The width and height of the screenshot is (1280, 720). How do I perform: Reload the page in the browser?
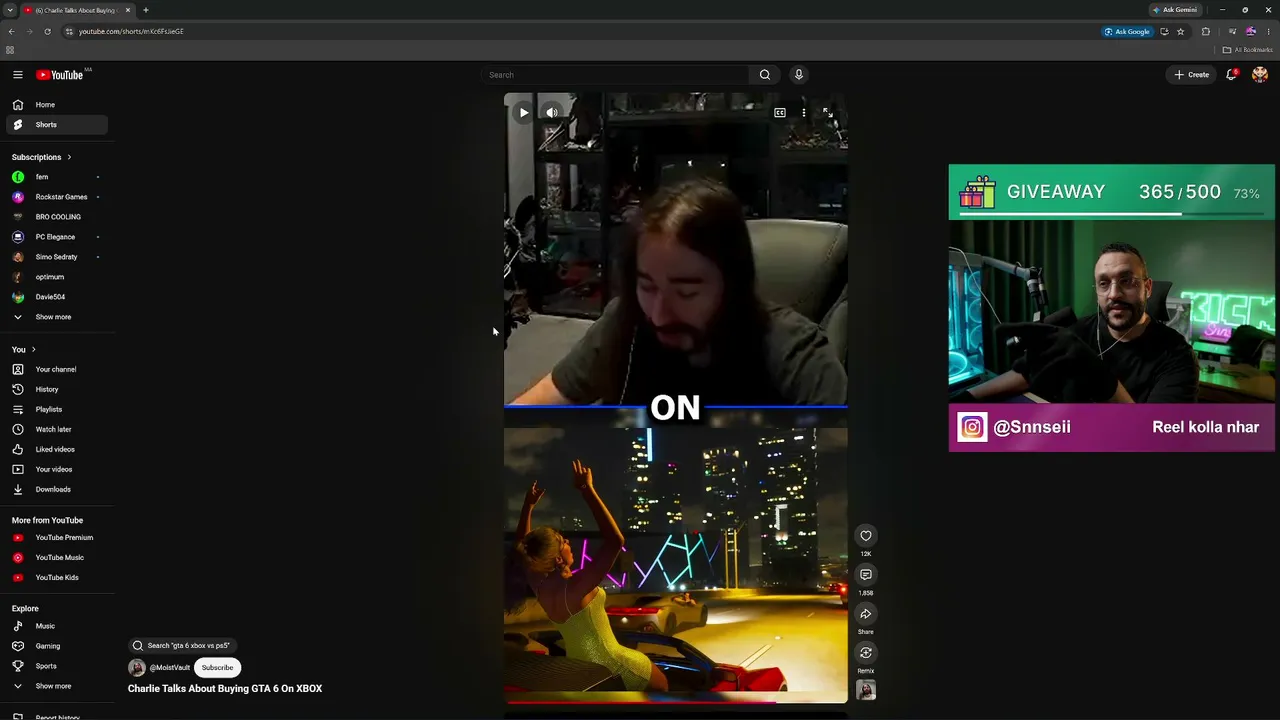point(47,31)
